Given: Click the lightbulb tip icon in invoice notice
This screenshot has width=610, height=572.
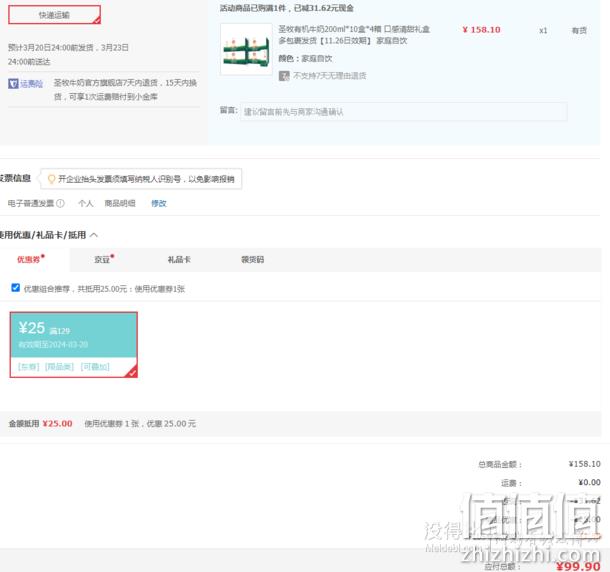Looking at the screenshot, I should [51, 179].
